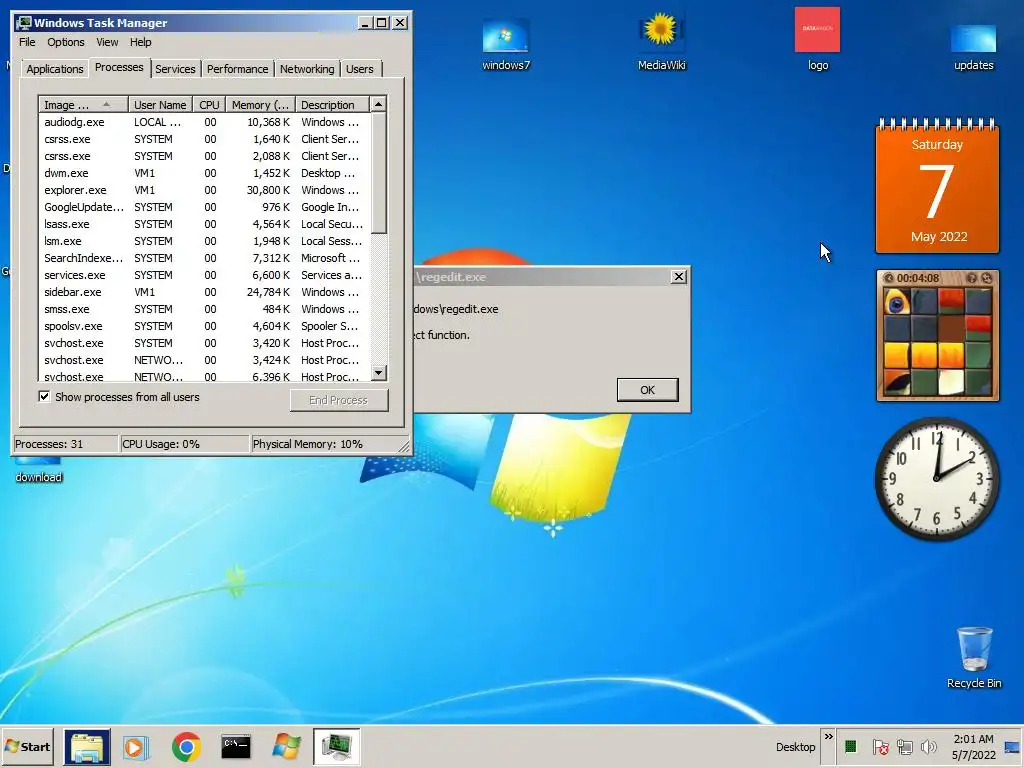Click the picture puzzle gadget timer icon
1024x768 pixels.
click(888, 278)
